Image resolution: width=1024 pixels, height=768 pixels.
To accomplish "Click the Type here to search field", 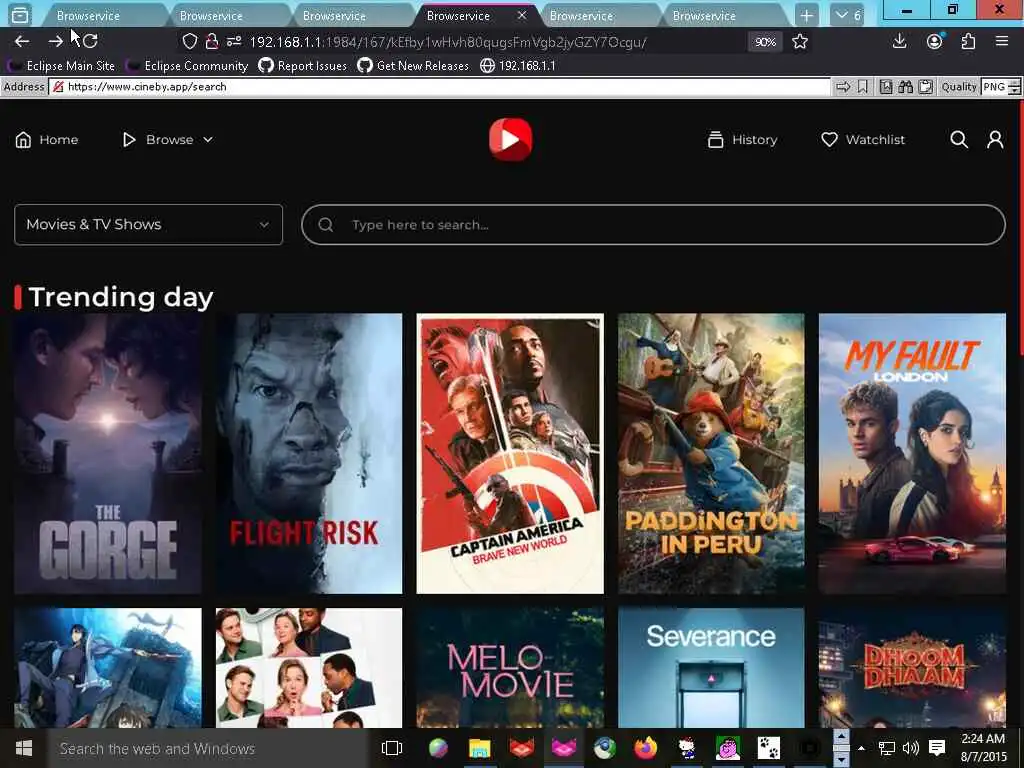I will [653, 225].
